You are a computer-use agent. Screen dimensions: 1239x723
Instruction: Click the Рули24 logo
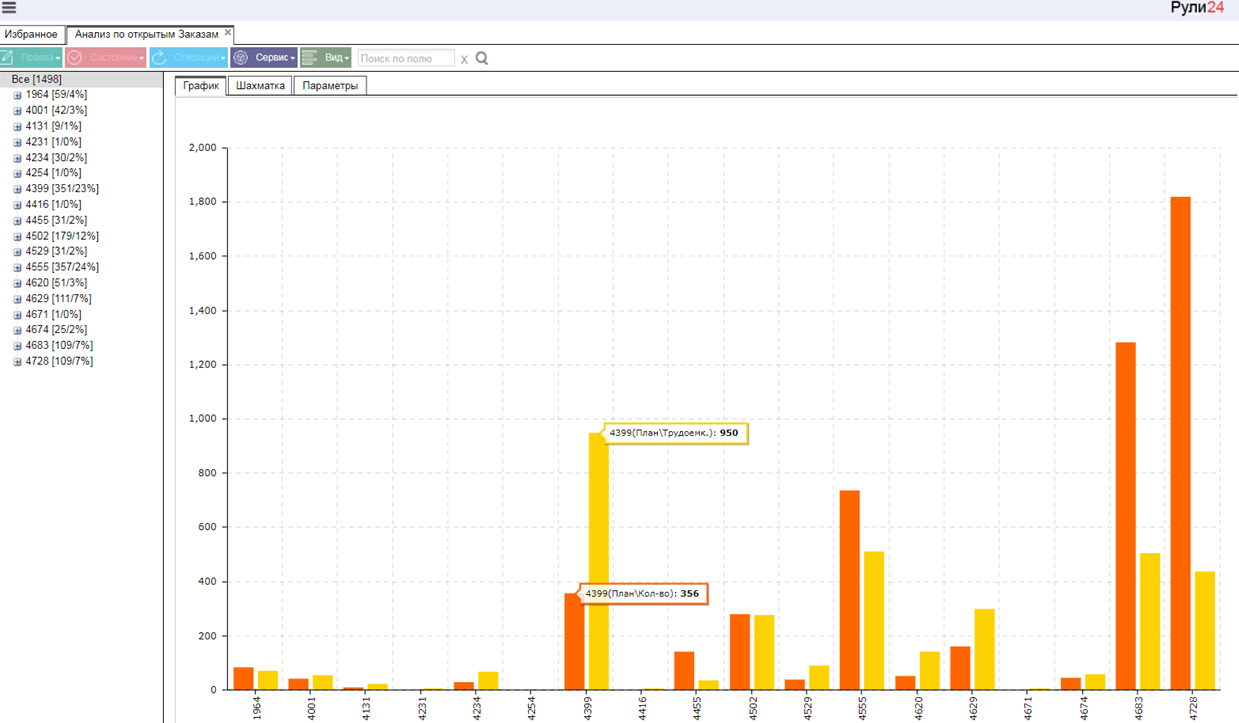(1197, 8)
